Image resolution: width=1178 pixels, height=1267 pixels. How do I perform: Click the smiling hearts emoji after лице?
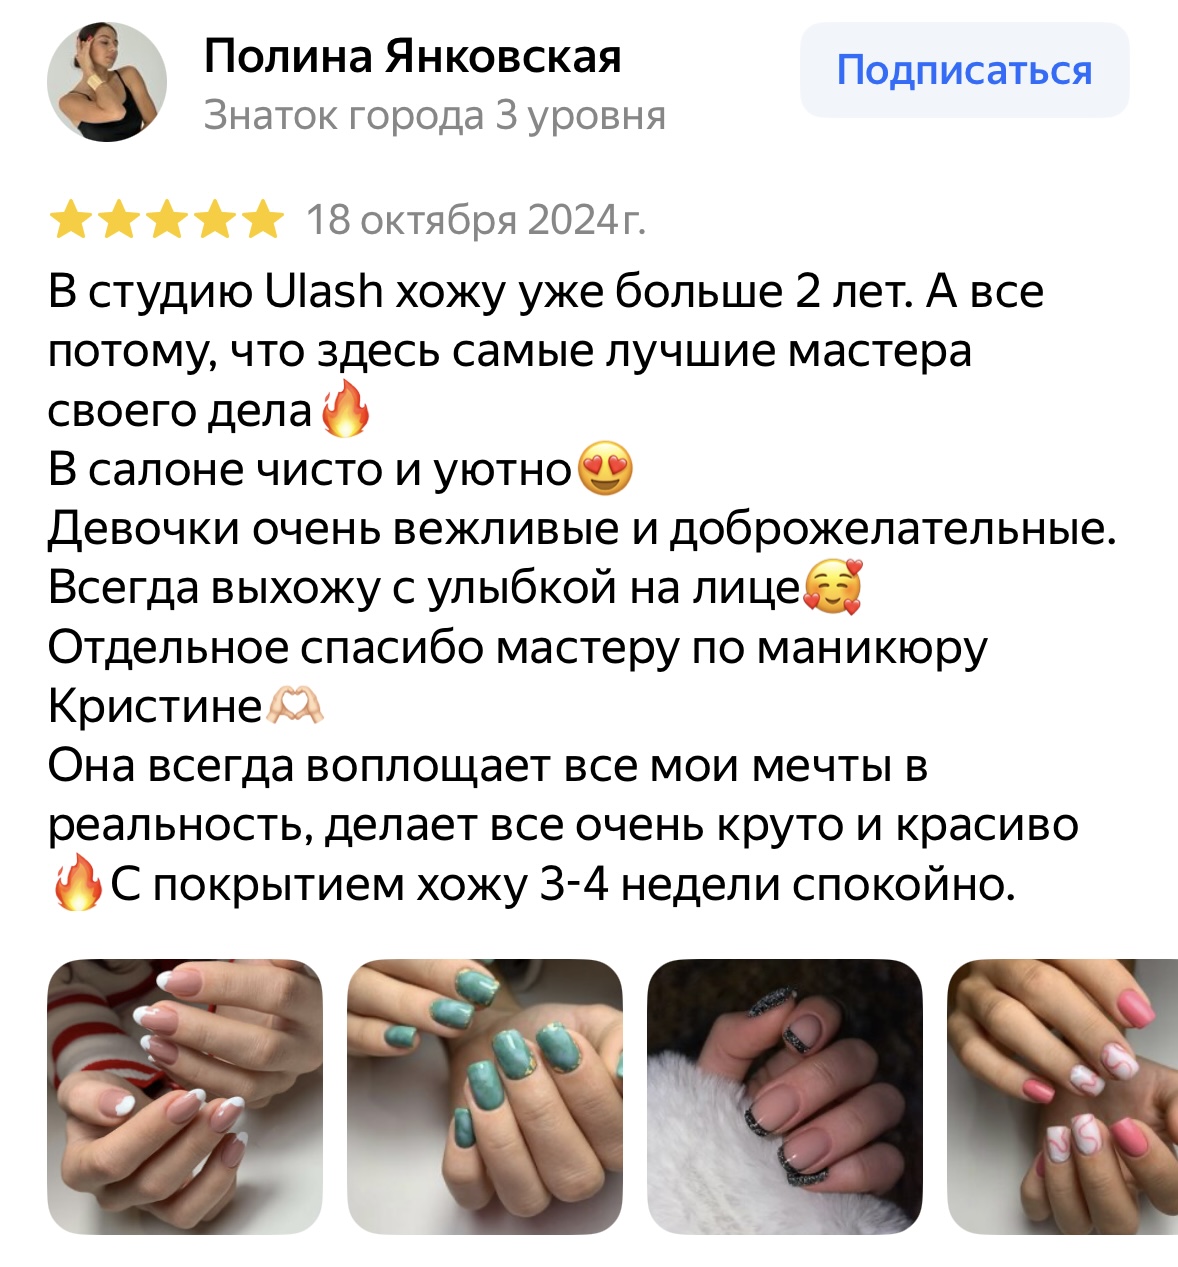[833, 587]
